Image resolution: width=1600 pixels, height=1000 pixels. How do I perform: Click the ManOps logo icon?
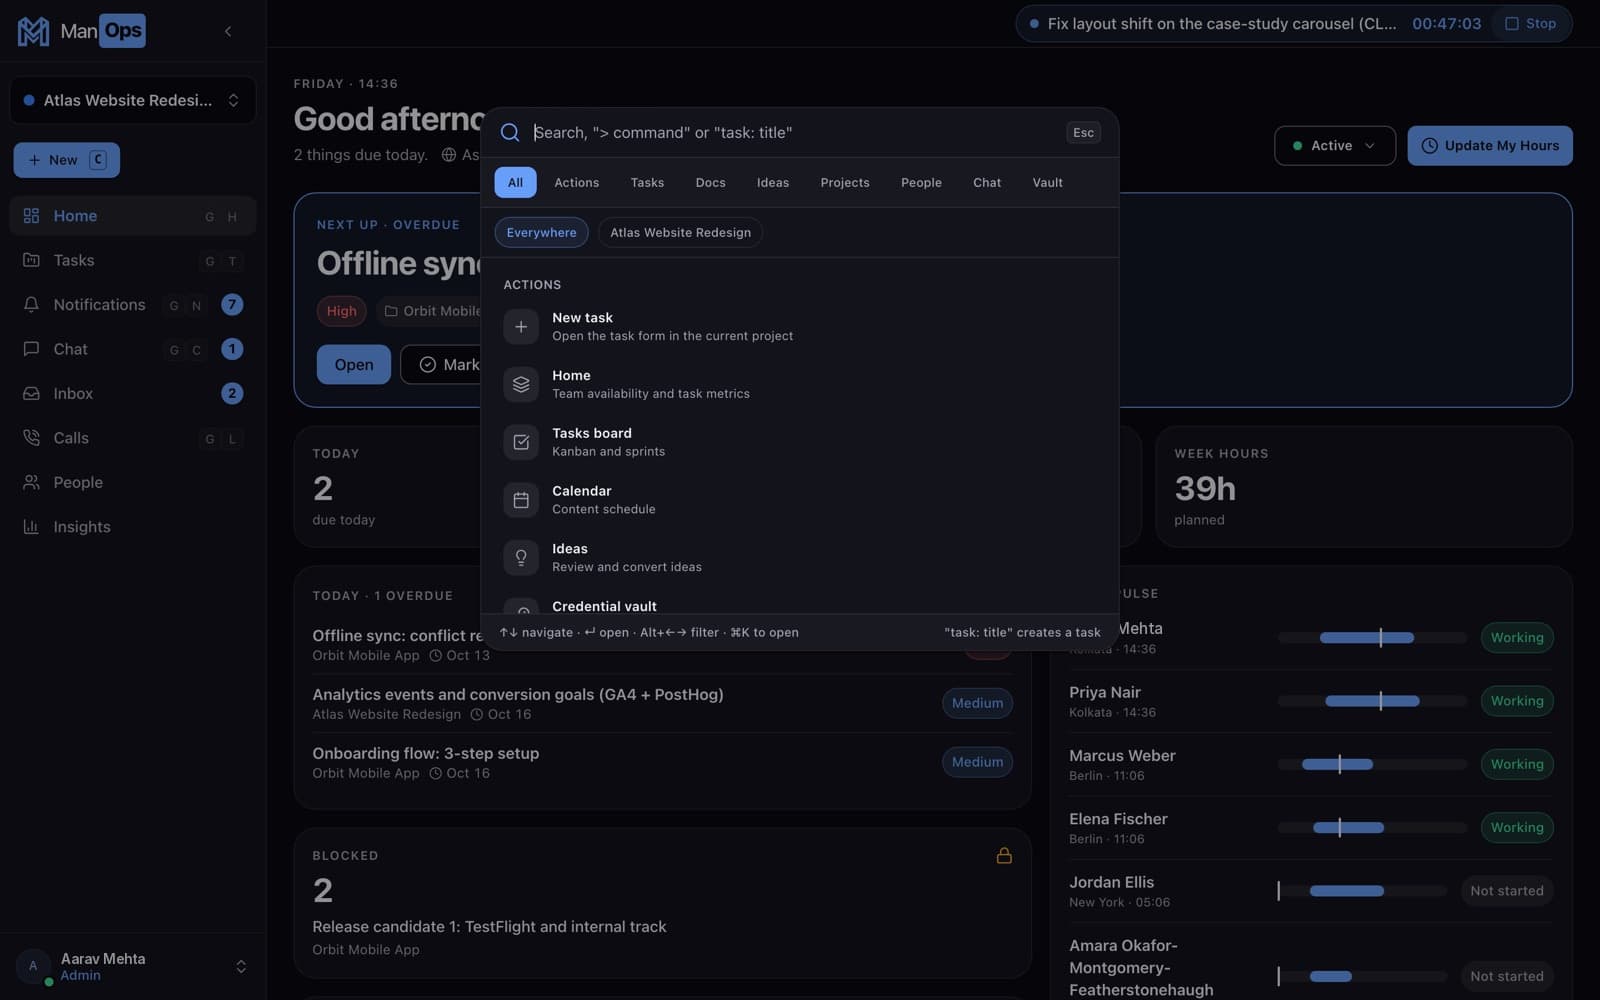[x=33, y=31]
